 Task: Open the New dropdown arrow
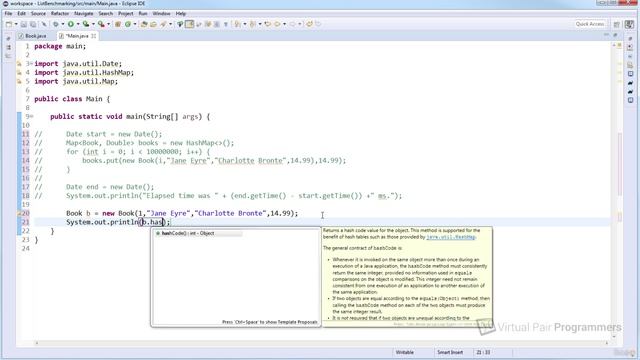point(16,24)
